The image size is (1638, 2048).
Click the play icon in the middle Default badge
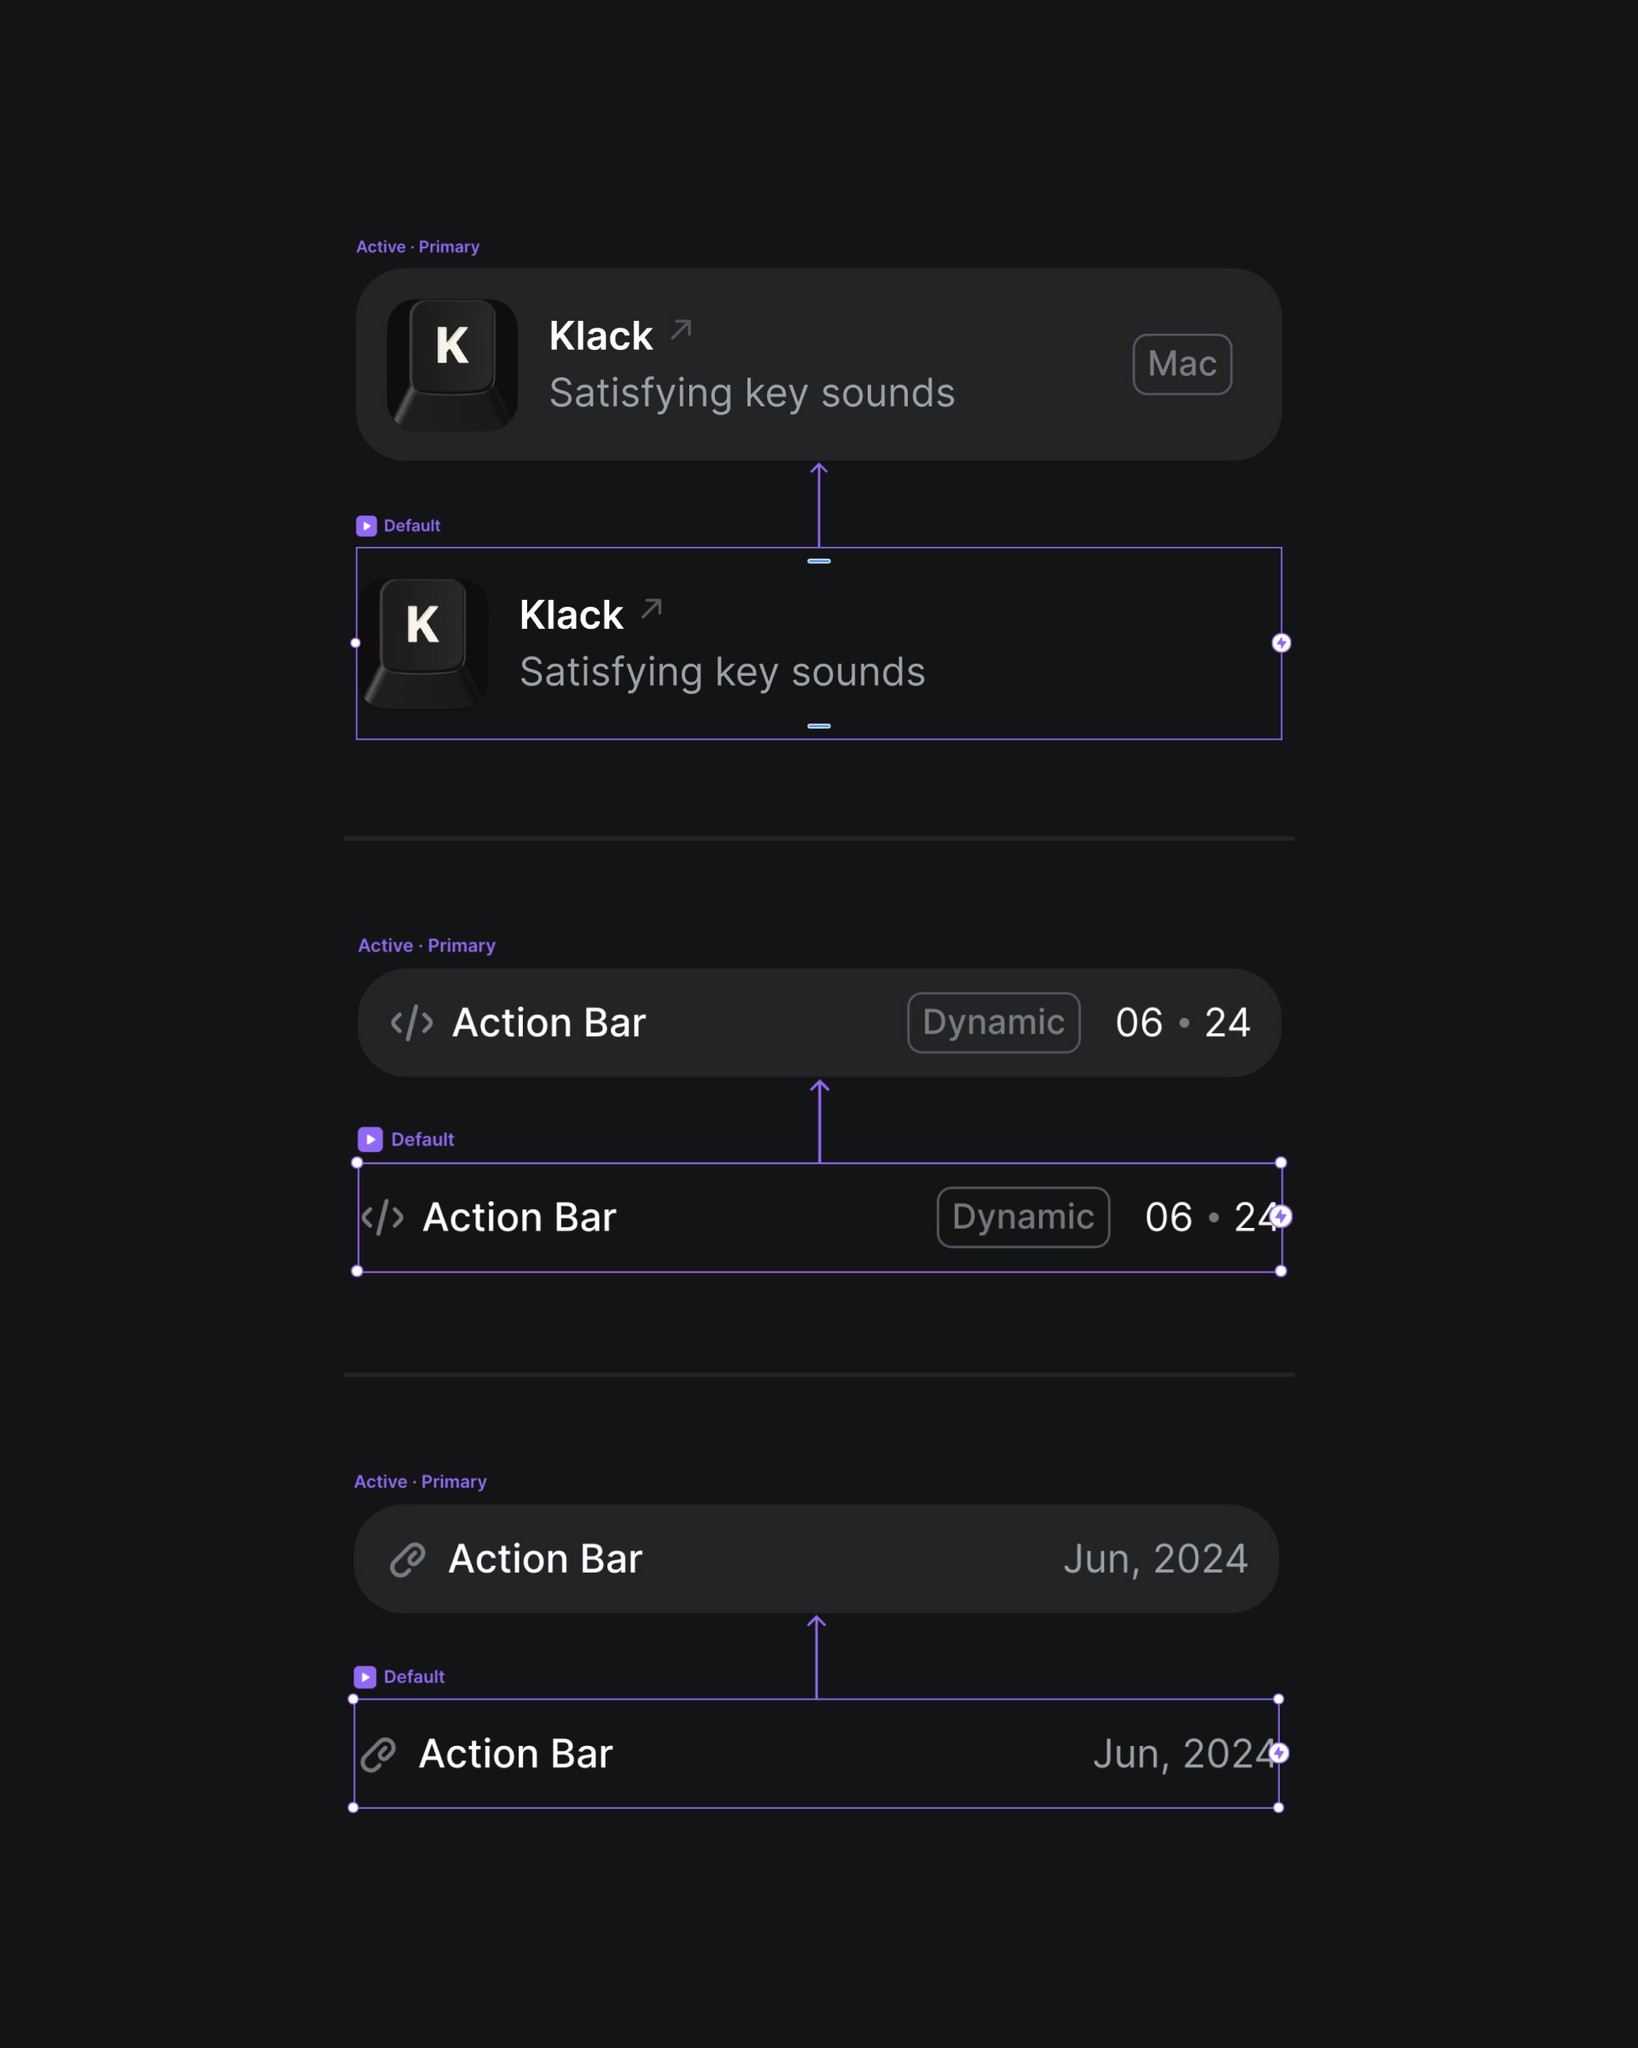click(x=371, y=1138)
